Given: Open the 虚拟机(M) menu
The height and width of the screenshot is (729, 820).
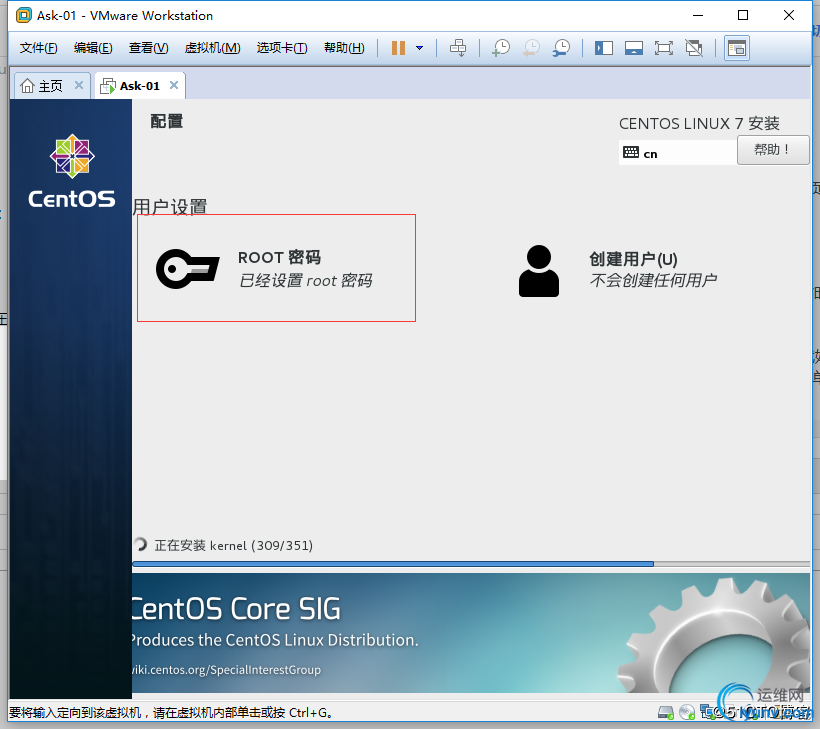Looking at the screenshot, I should [212, 48].
